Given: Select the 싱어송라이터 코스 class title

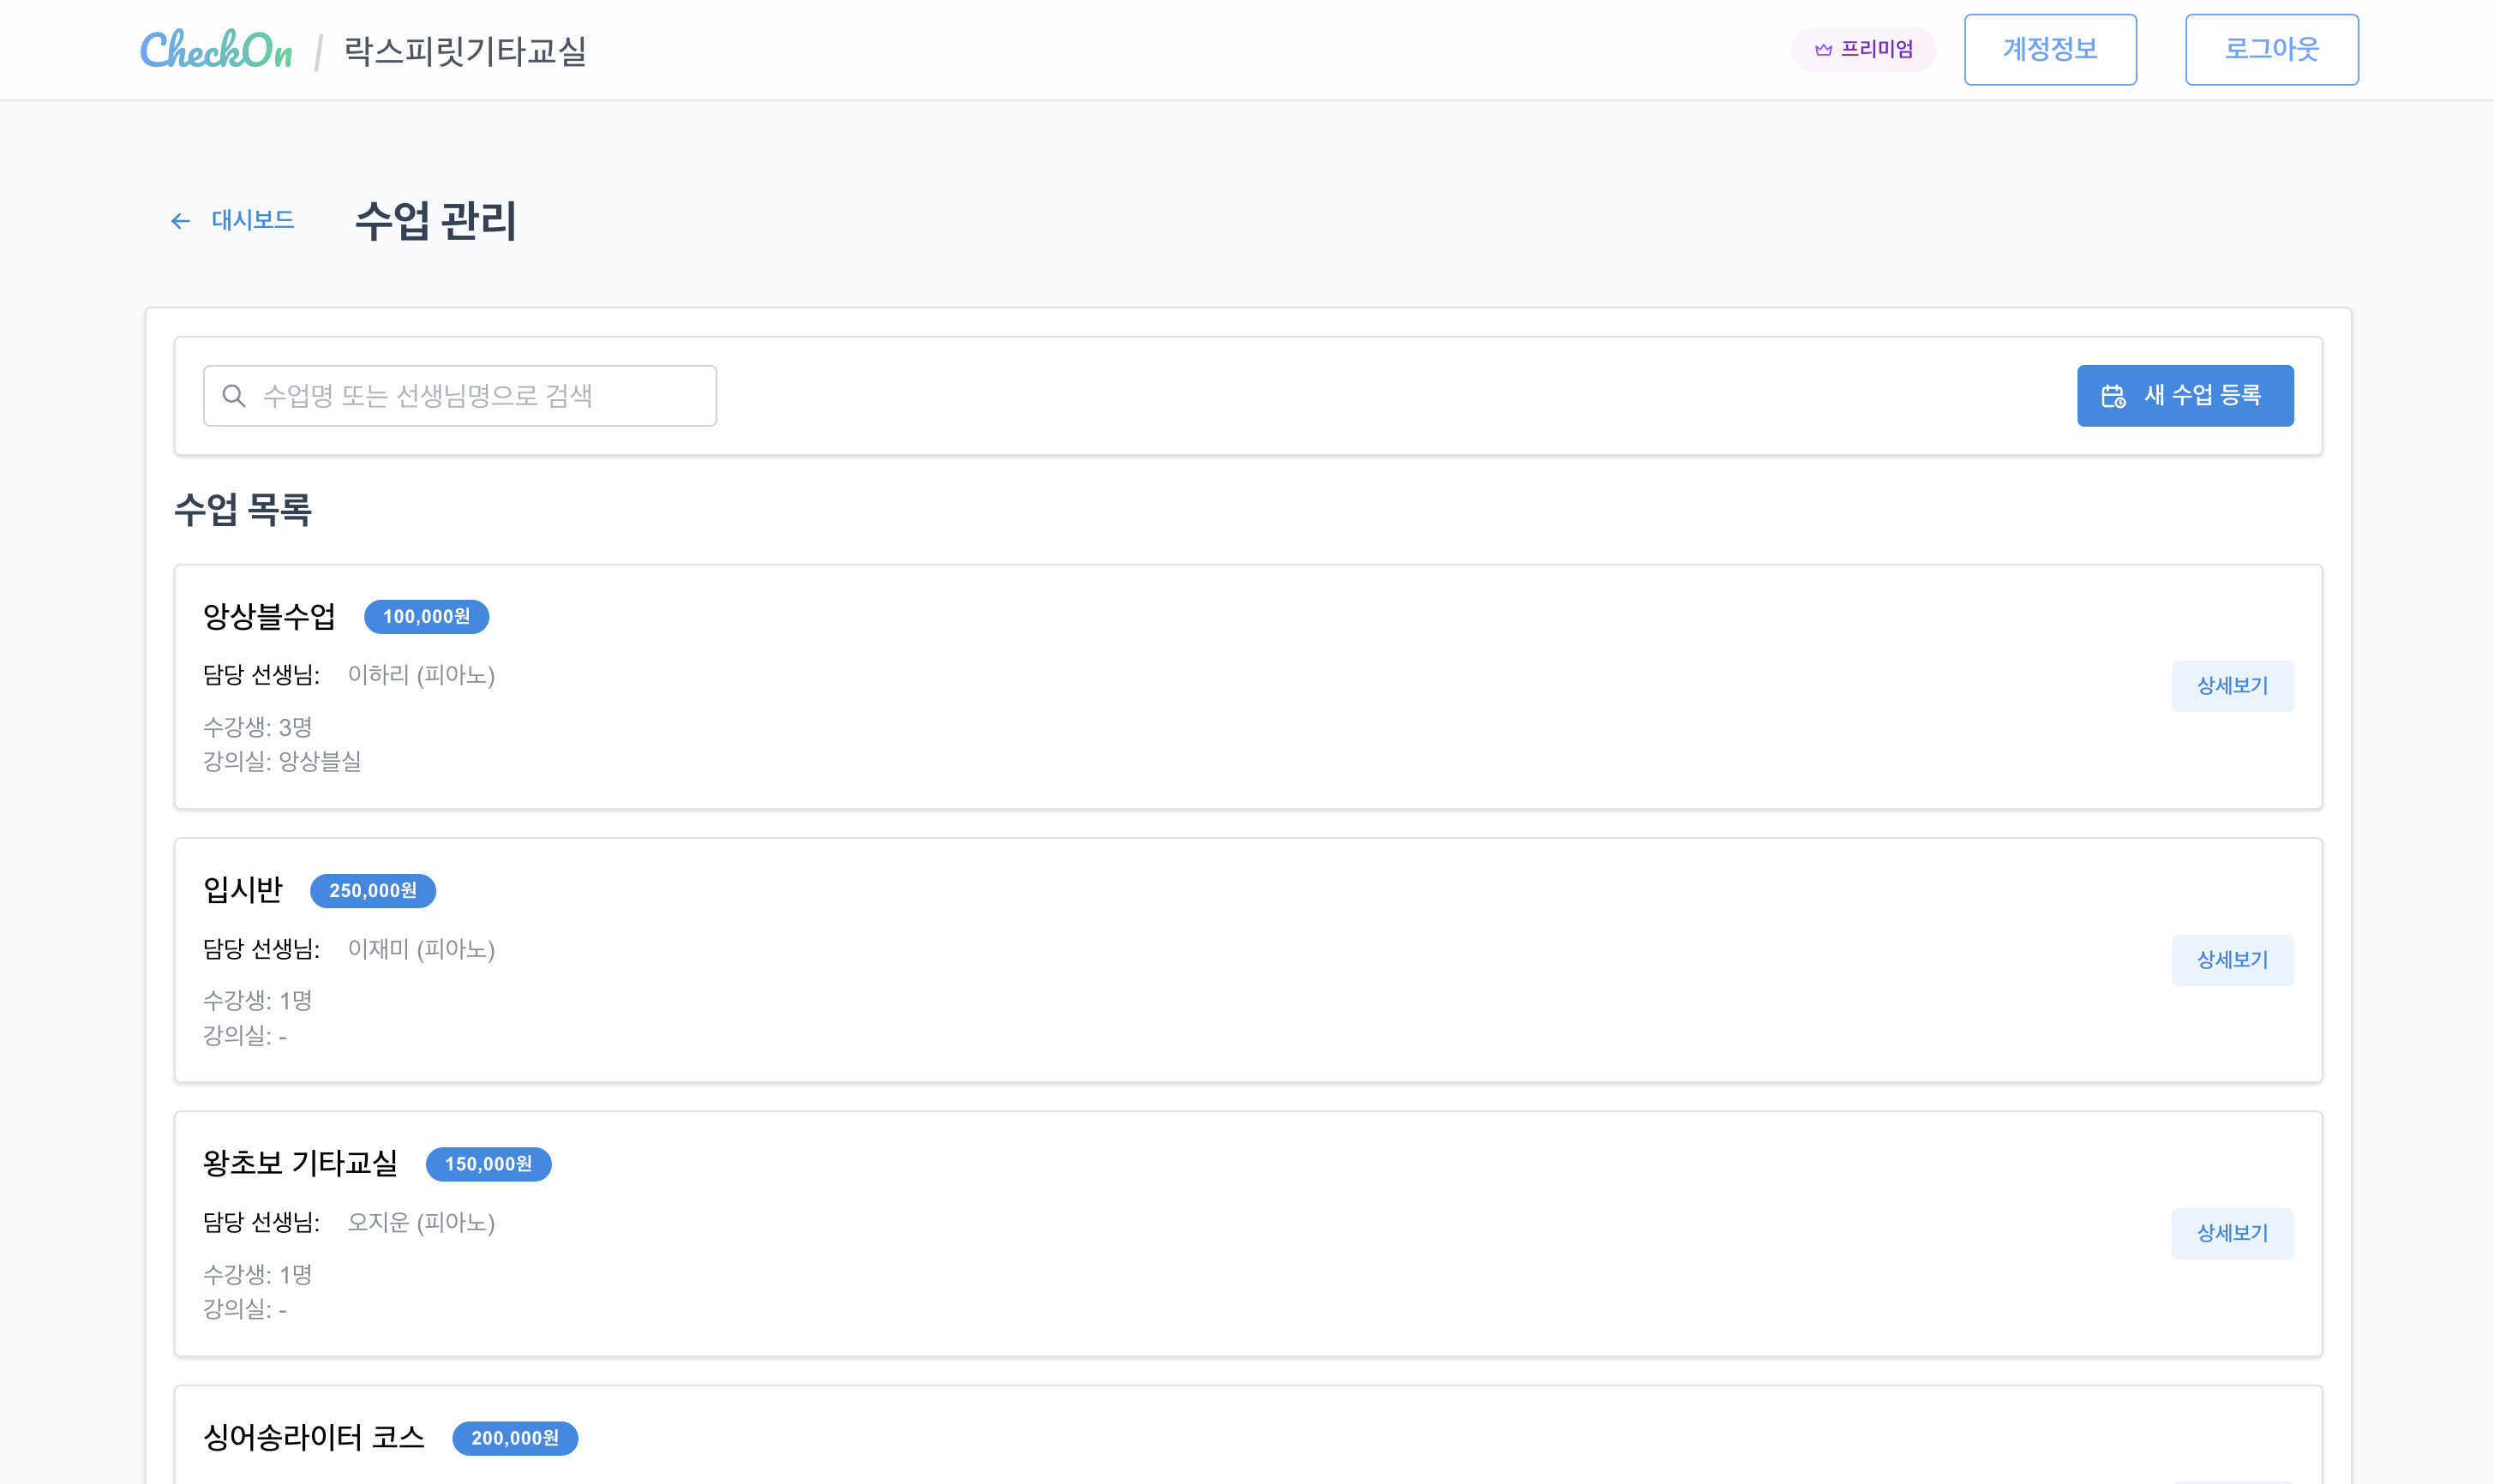Looking at the screenshot, I should 313,1438.
